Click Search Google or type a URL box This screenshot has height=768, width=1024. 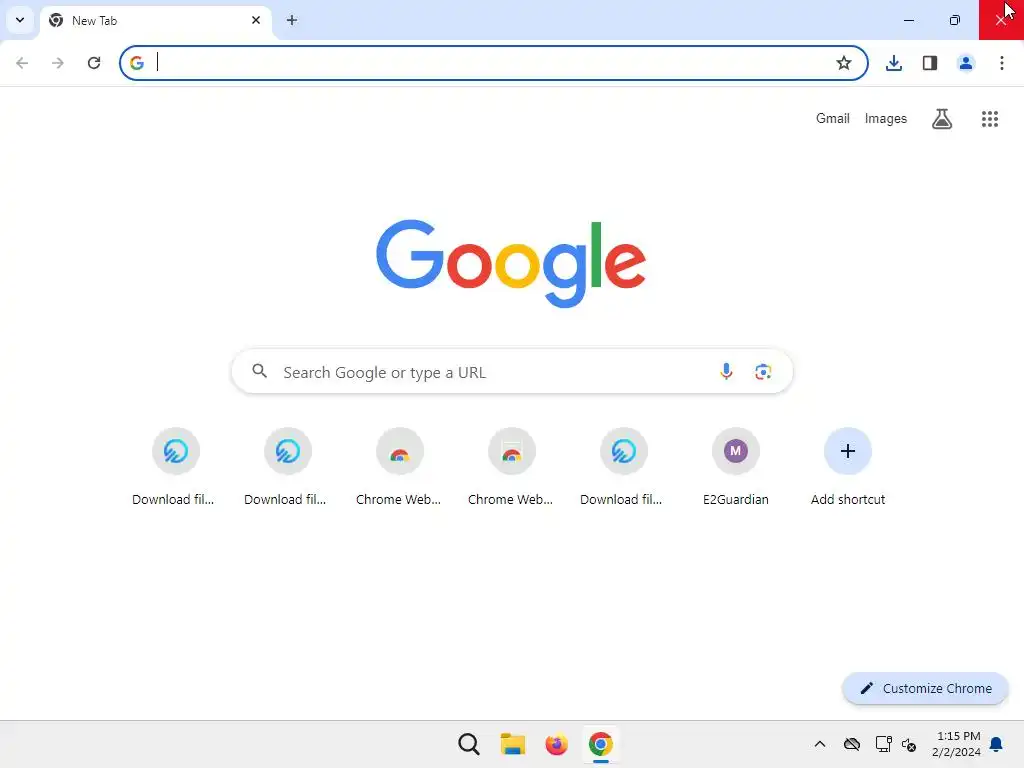pyautogui.click(x=512, y=372)
